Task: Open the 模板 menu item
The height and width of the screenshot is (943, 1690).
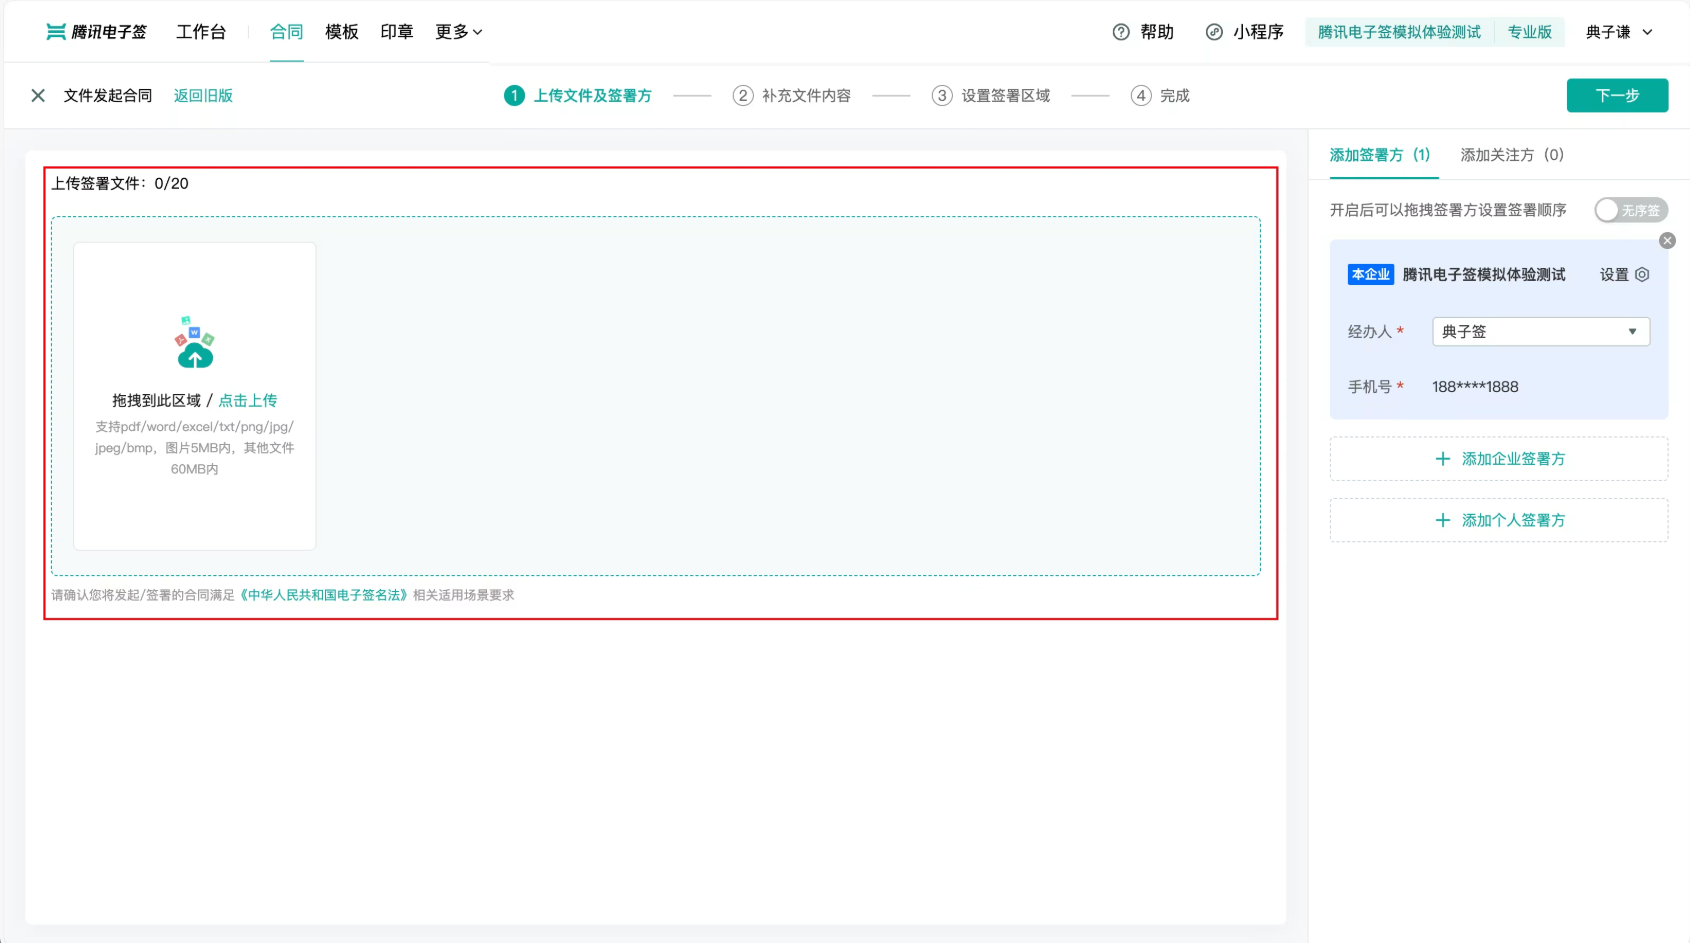Action: coord(342,32)
